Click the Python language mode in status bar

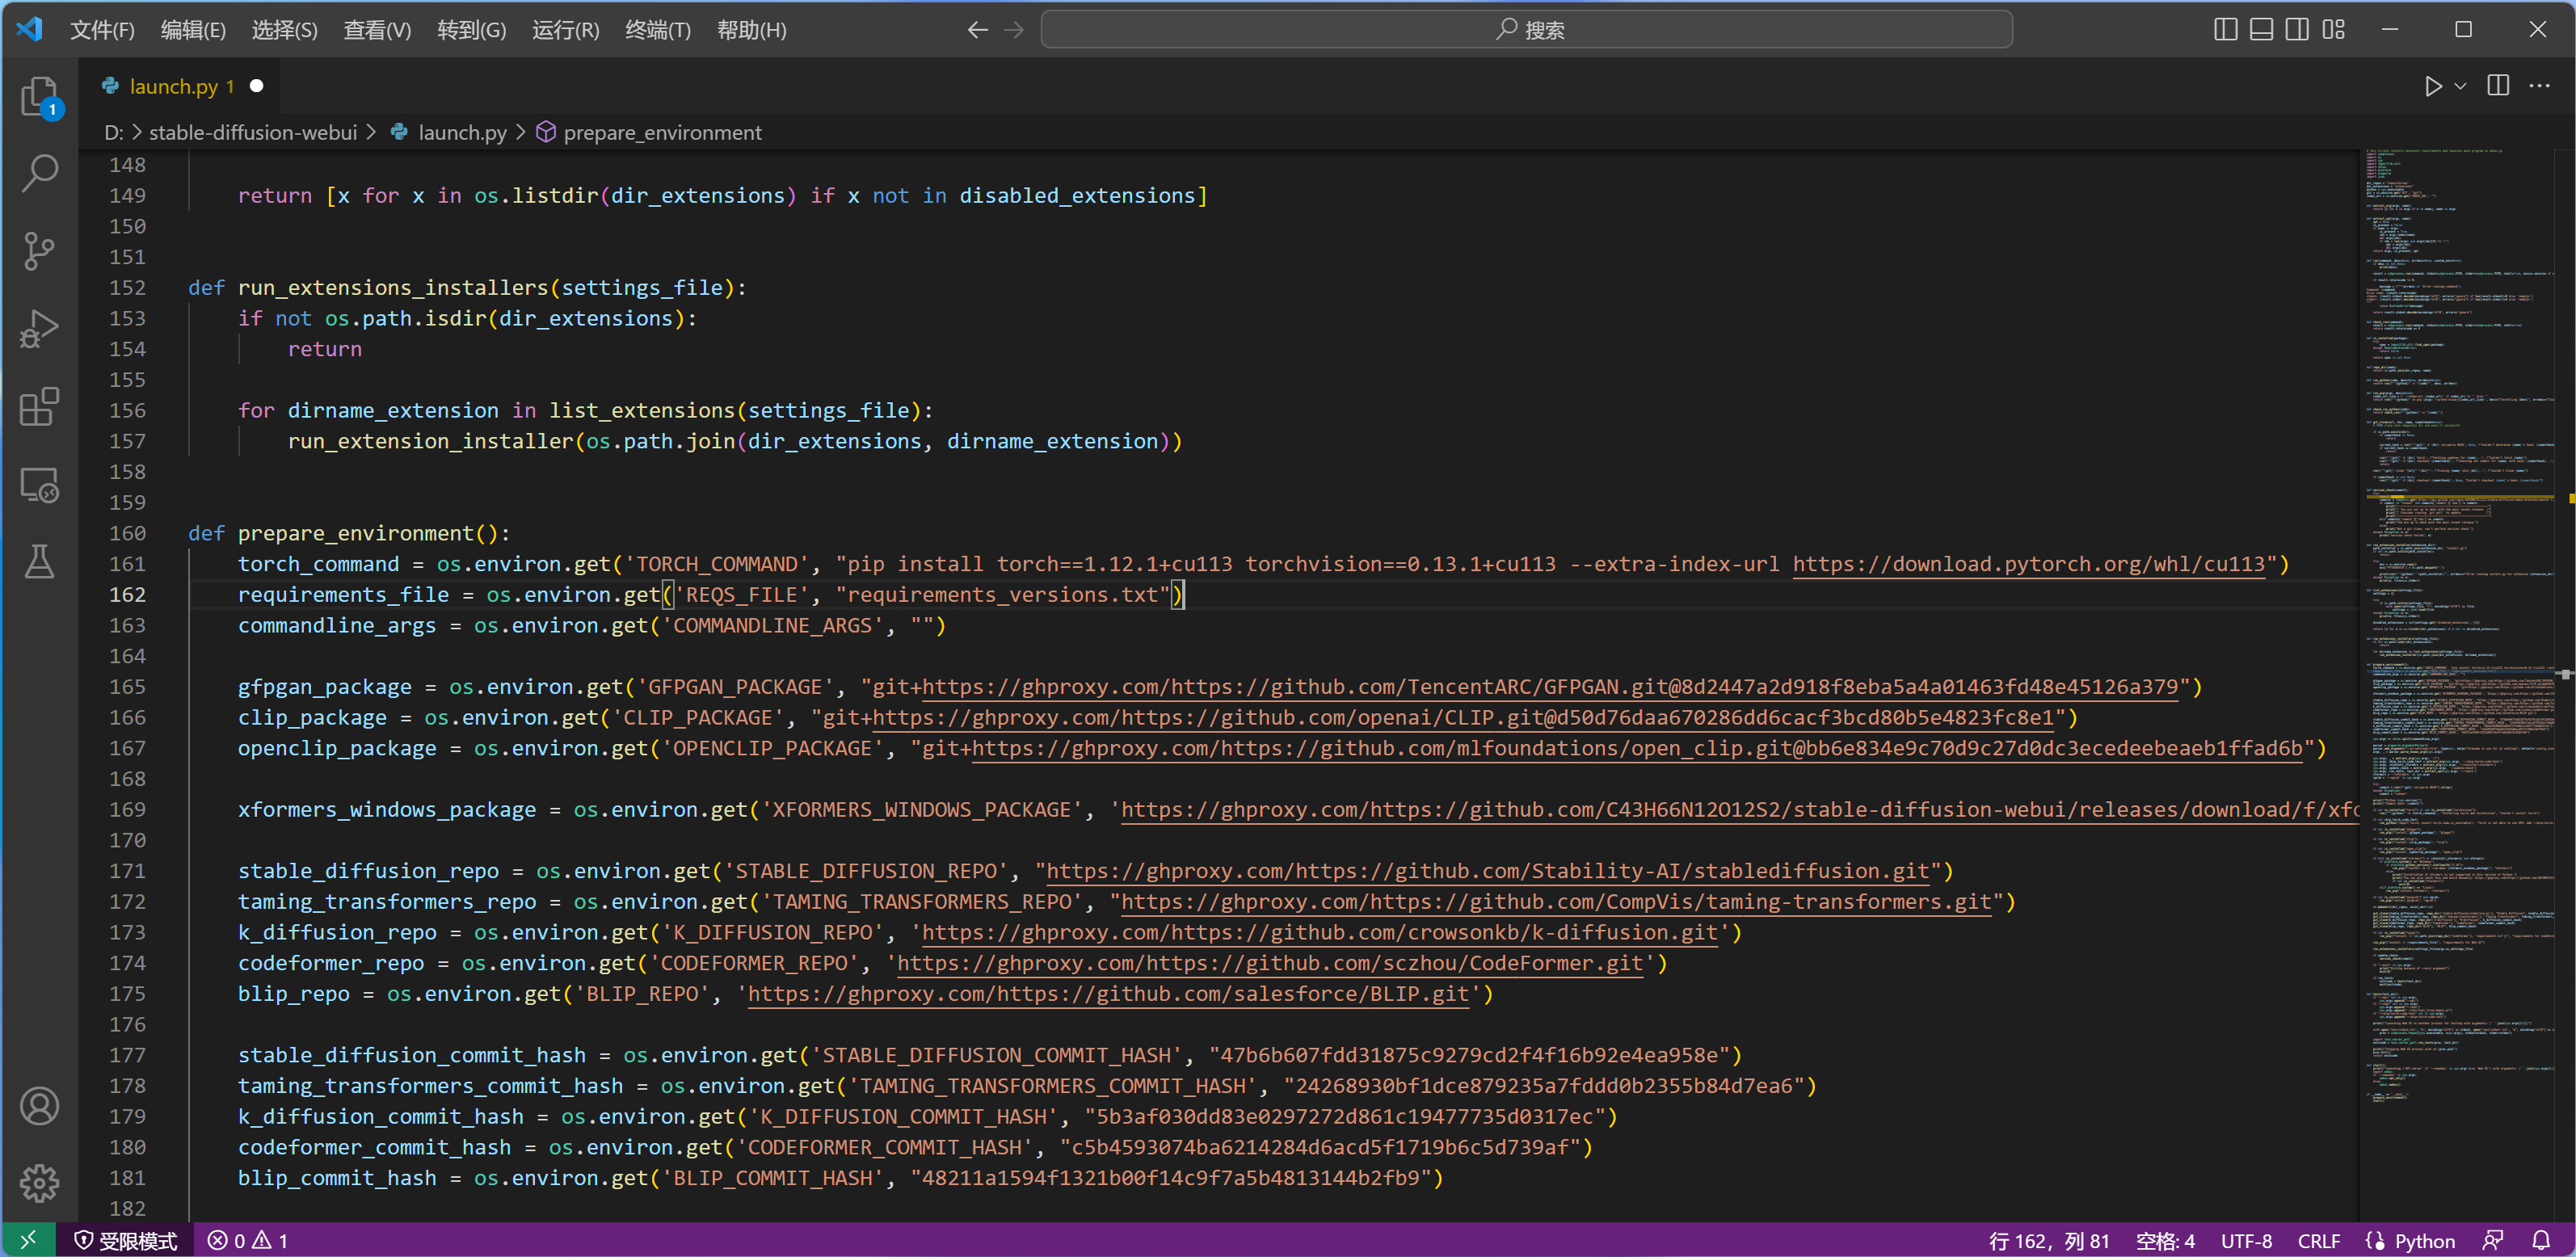(2423, 1241)
